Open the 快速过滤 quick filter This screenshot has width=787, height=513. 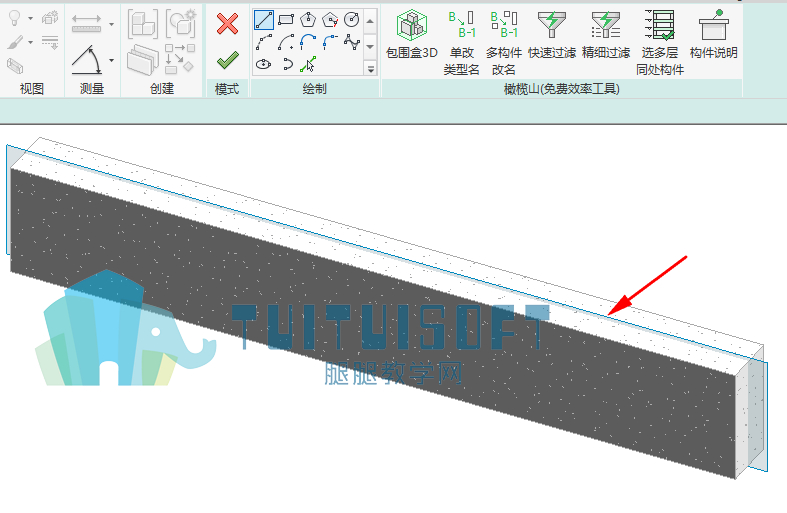[552, 34]
